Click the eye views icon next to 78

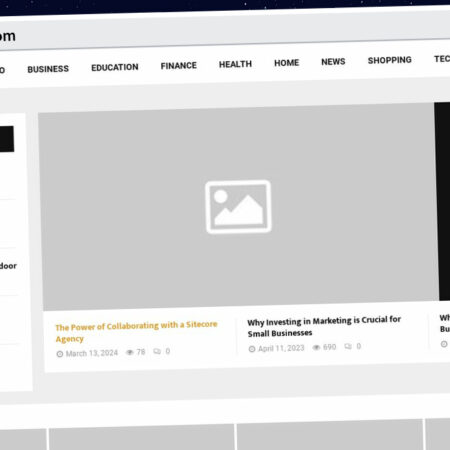pyautogui.click(x=130, y=352)
